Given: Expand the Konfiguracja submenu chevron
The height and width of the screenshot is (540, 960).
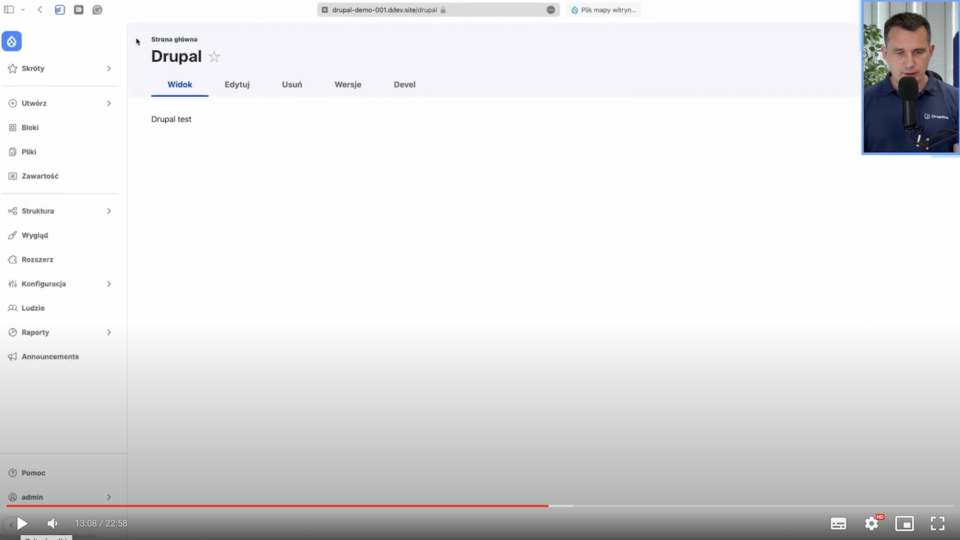Looking at the screenshot, I should click(x=109, y=283).
